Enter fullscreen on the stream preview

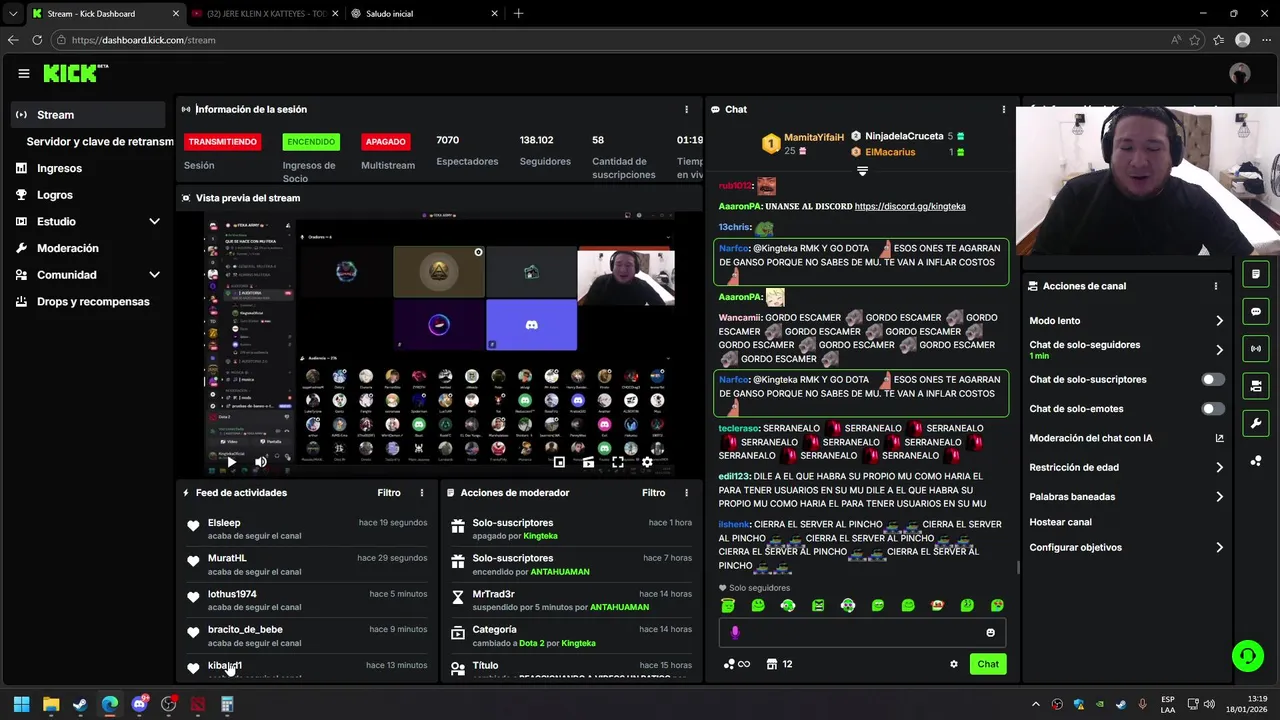point(617,462)
